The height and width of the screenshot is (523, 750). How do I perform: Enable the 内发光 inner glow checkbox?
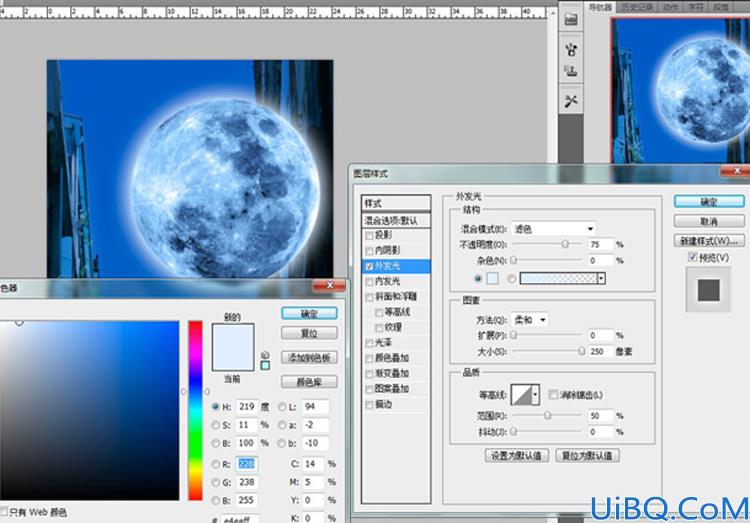point(369,282)
